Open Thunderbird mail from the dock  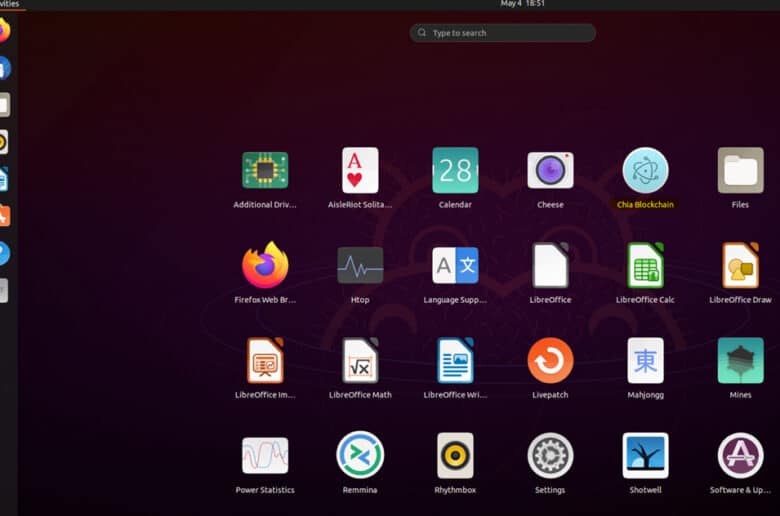(3, 68)
